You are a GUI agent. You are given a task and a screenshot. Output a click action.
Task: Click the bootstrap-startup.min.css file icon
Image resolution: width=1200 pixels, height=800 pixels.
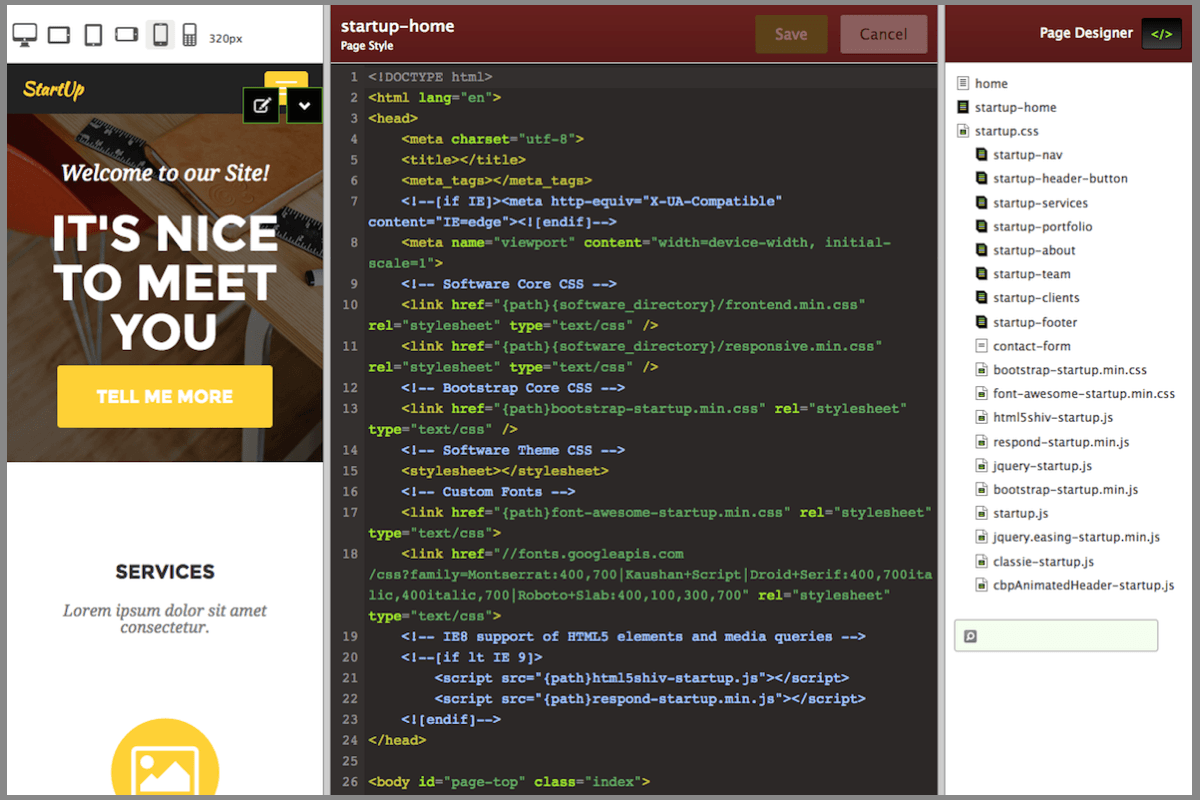981,370
